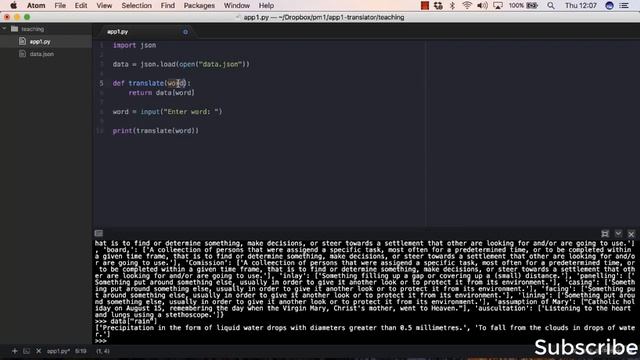640x360 pixels.
Task: Open the Notification Center list icon
Action: tap(624, 6)
